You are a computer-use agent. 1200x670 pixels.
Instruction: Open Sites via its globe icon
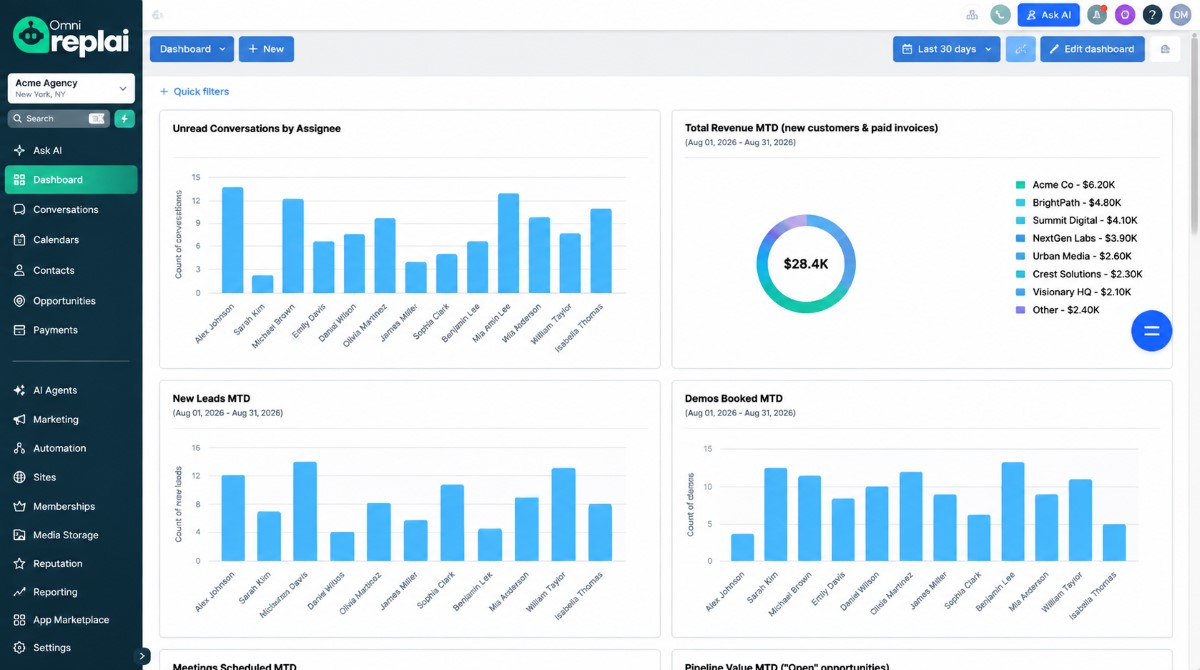click(x=19, y=477)
